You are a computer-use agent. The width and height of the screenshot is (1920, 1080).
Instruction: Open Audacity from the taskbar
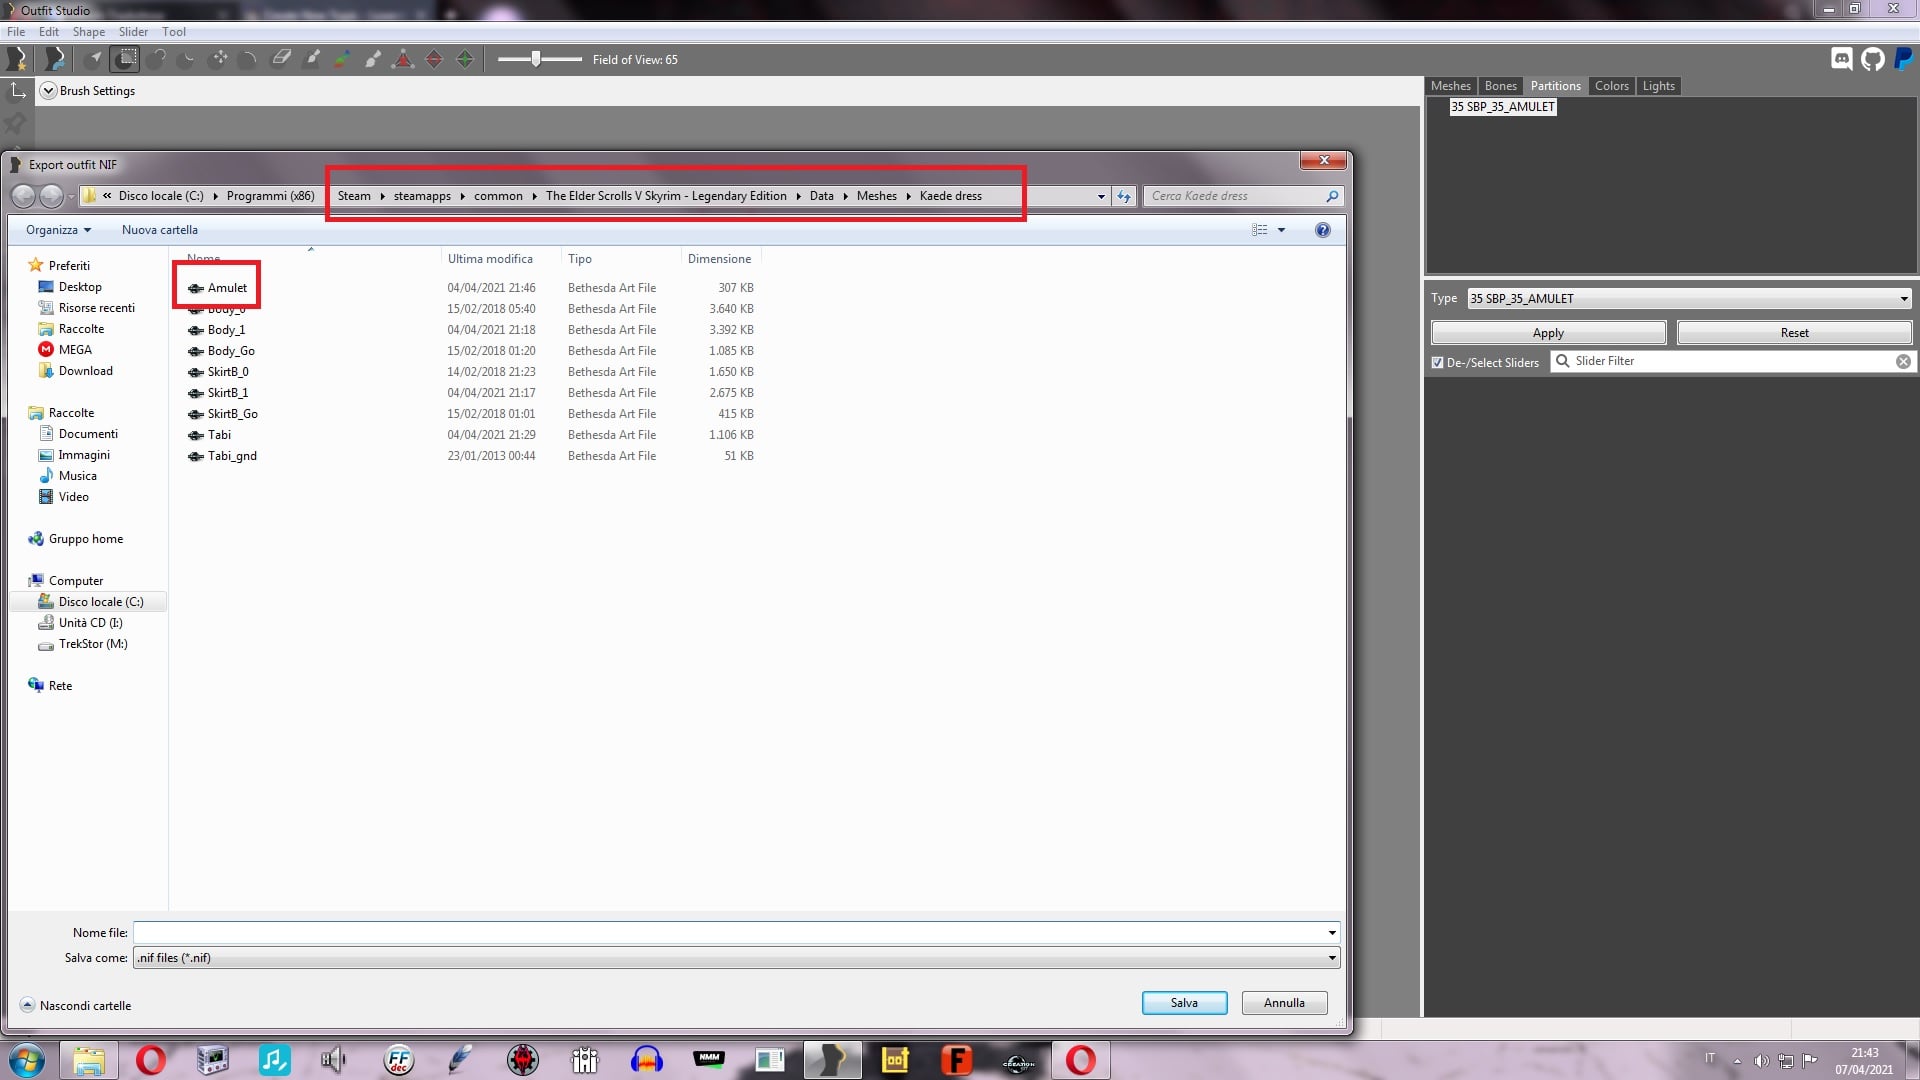pos(647,1060)
